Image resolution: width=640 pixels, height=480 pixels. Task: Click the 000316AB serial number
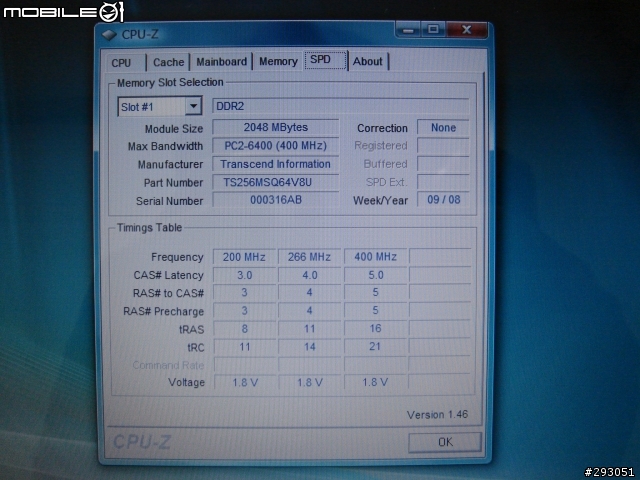click(x=276, y=200)
